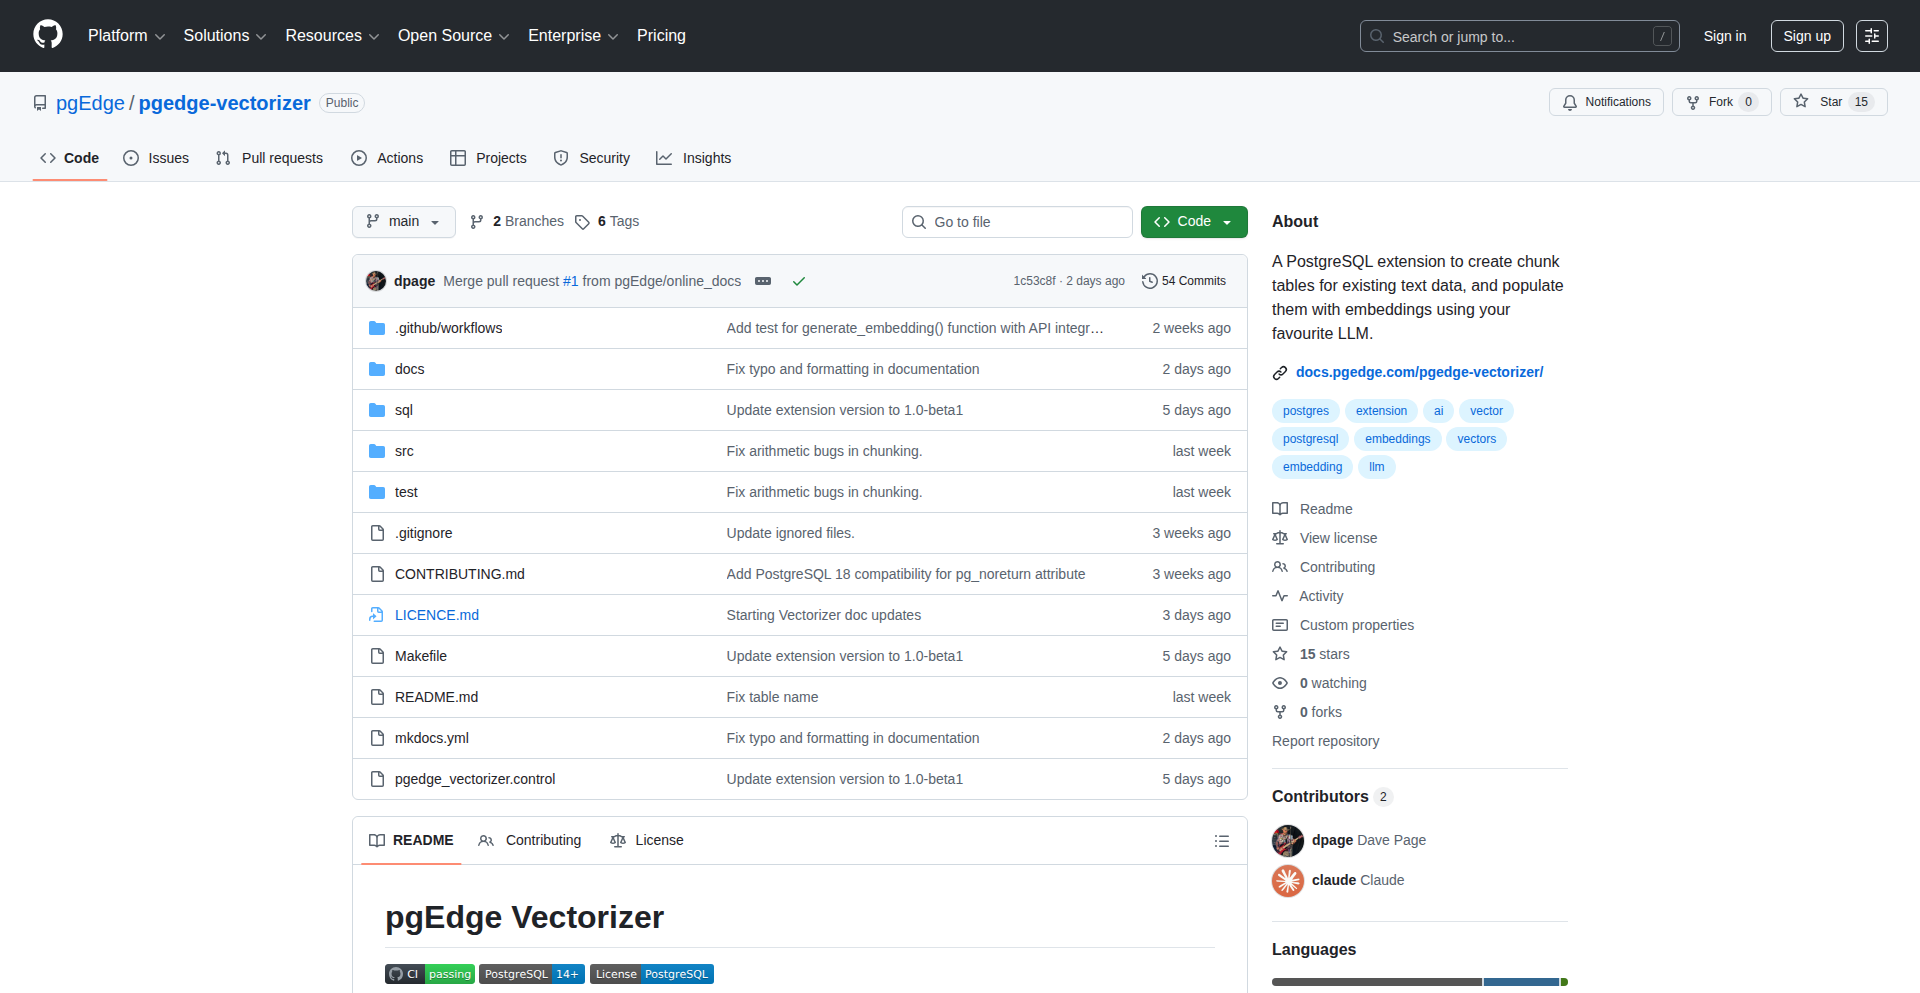Open the docs.pgedge.com documentation link
Screen dimensions: 1920x993
(x=1419, y=372)
